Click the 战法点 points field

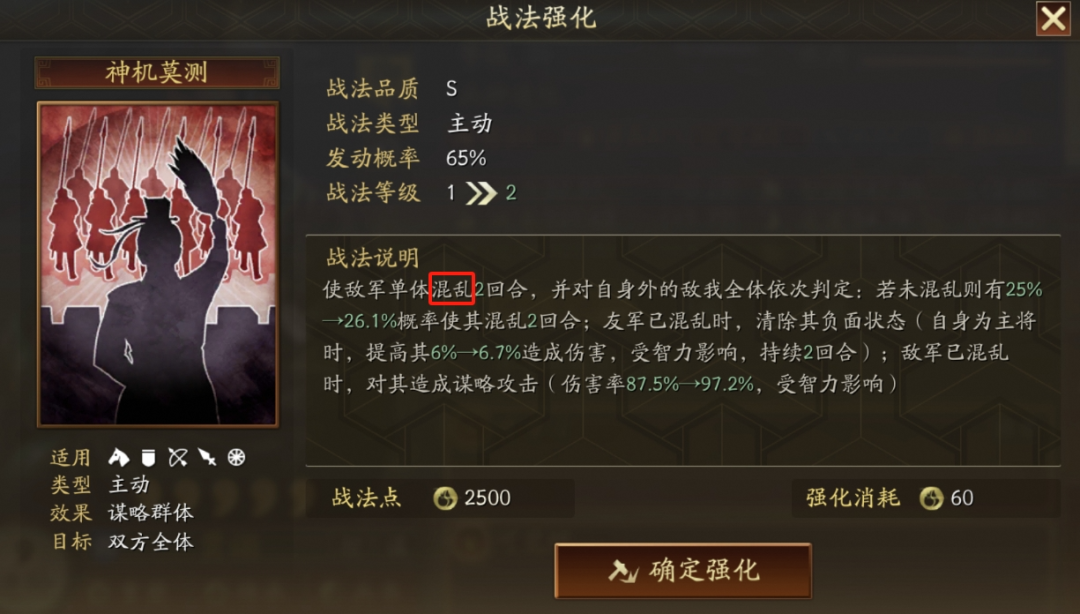[x=440, y=498]
